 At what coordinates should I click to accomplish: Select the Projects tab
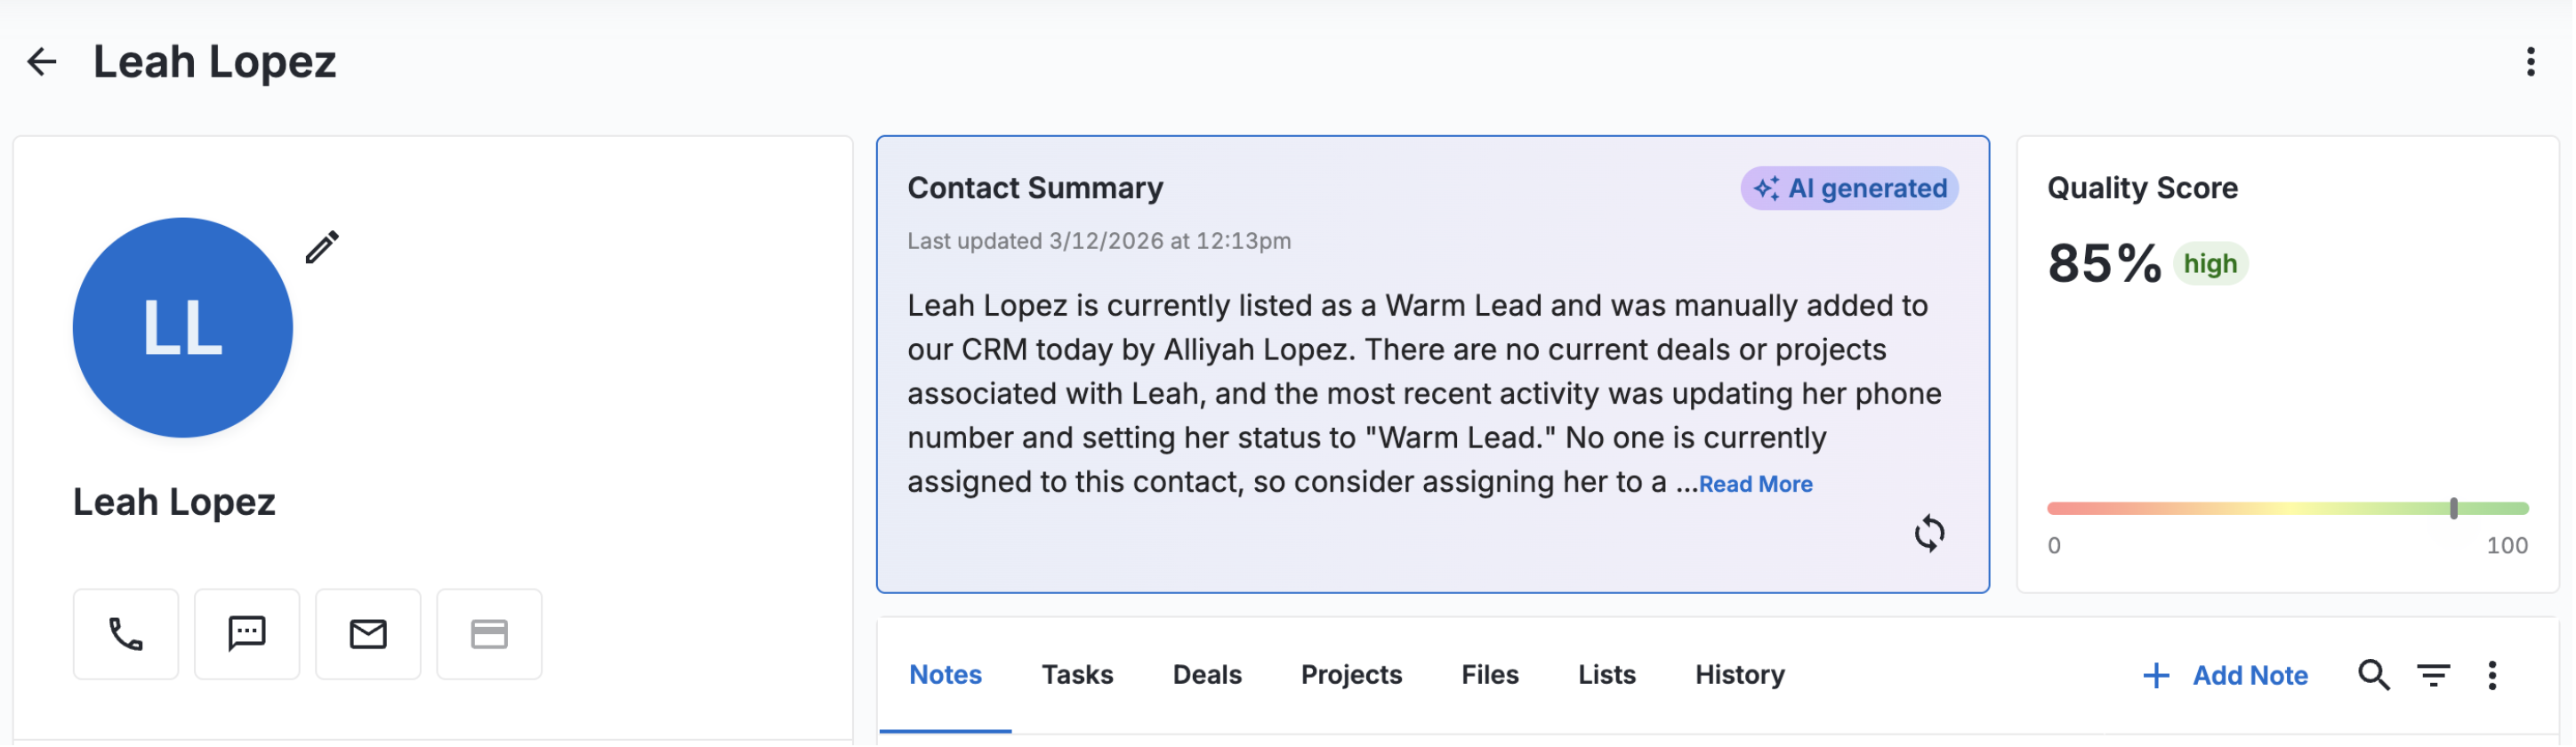(1352, 676)
